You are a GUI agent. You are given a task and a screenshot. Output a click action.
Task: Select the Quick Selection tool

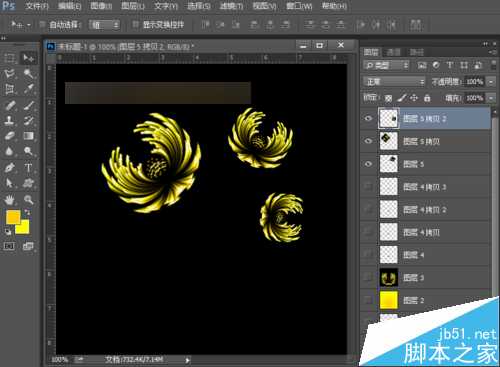[x=28, y=73]
